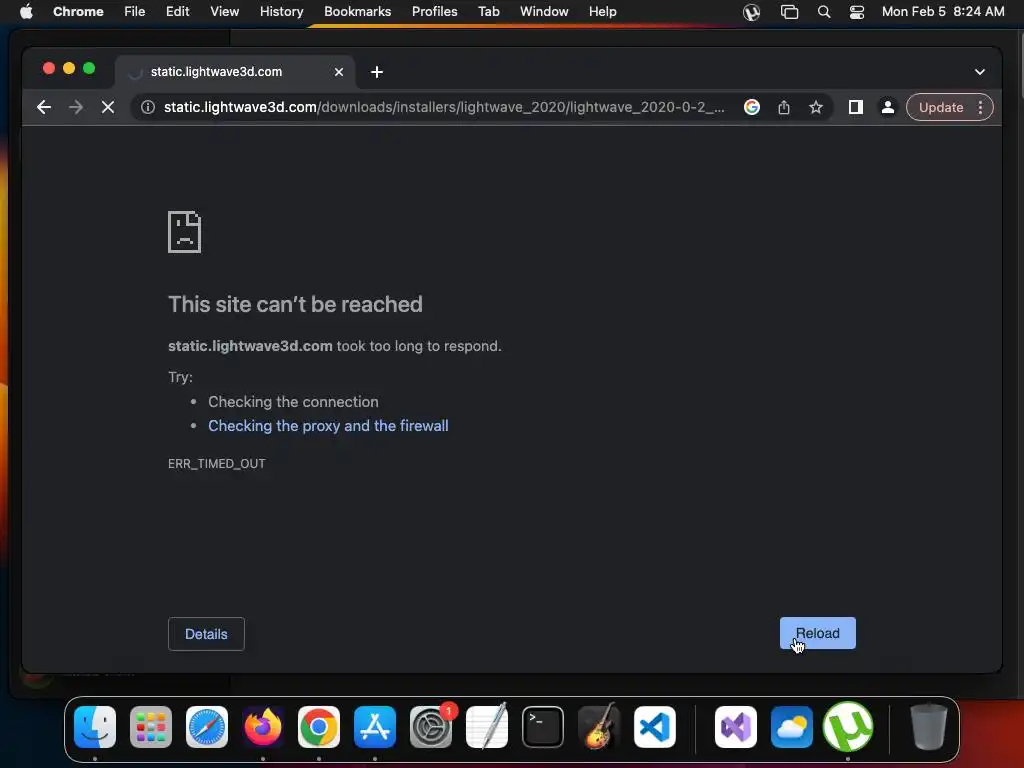
Task: Open Finder from the Dock
Action: (x=95, y=727)
